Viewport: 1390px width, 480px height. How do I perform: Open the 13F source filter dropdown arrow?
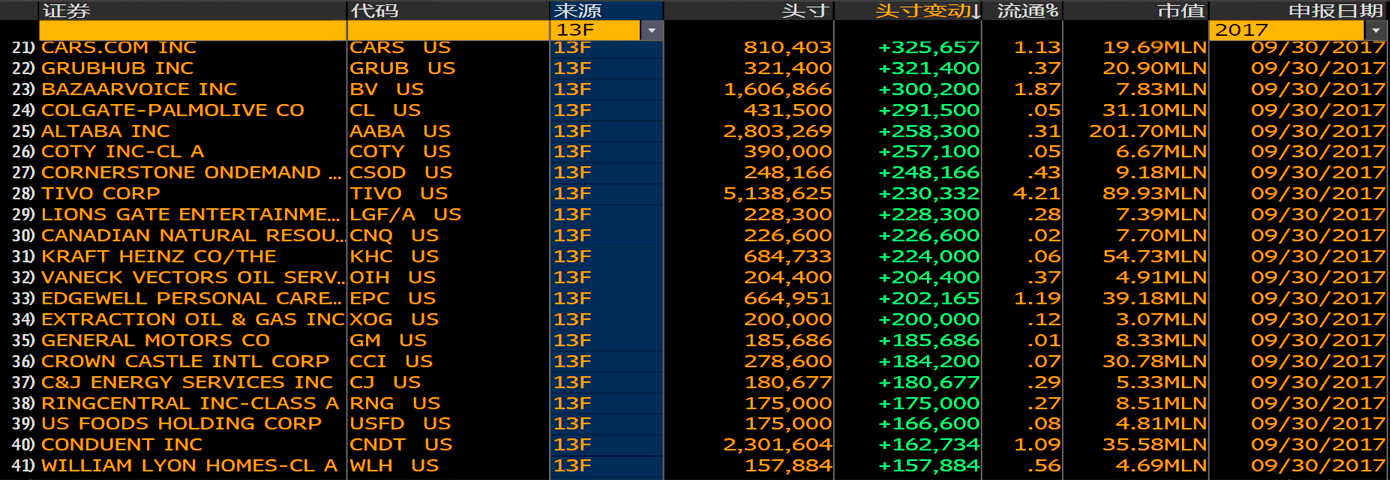(652, 31)
